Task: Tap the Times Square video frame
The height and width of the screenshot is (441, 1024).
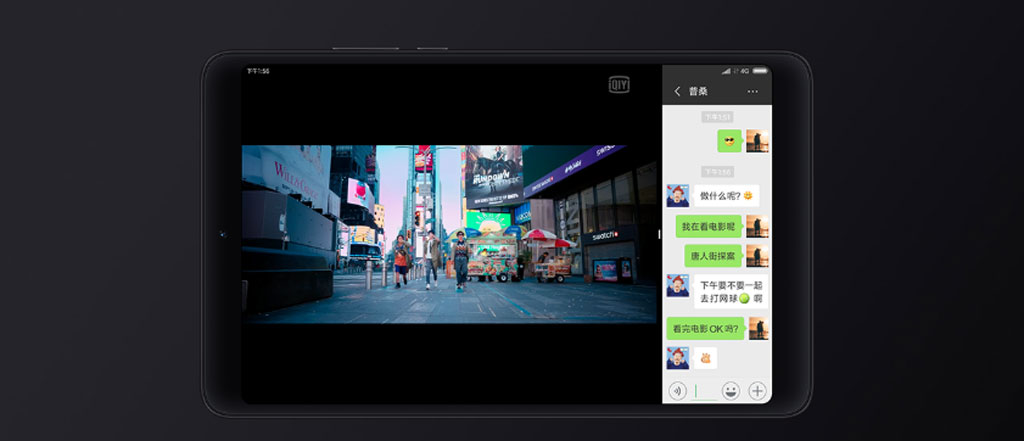Action: [x=449, y=234]
